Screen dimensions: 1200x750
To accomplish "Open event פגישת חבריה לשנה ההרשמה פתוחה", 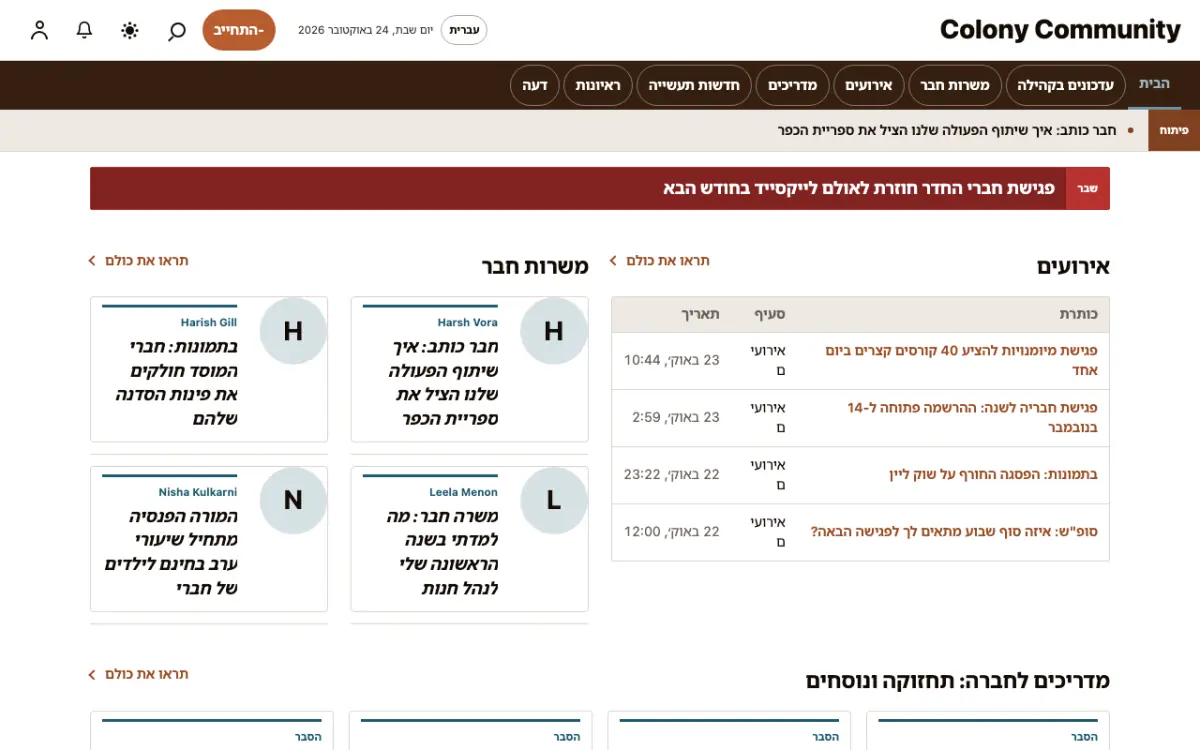I will pyautogui.click(x=972, y=417).
